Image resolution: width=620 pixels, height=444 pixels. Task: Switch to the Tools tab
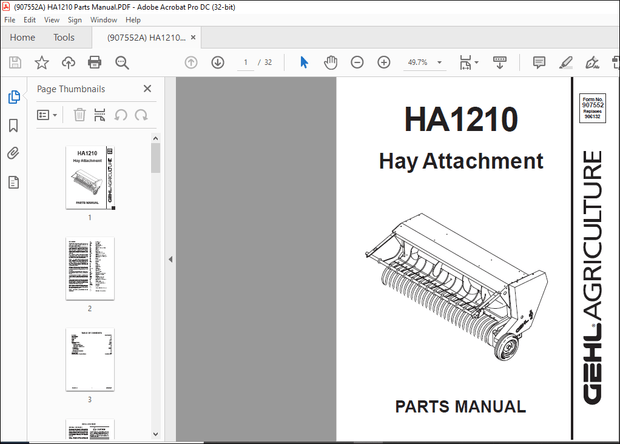tap(63, 37)
